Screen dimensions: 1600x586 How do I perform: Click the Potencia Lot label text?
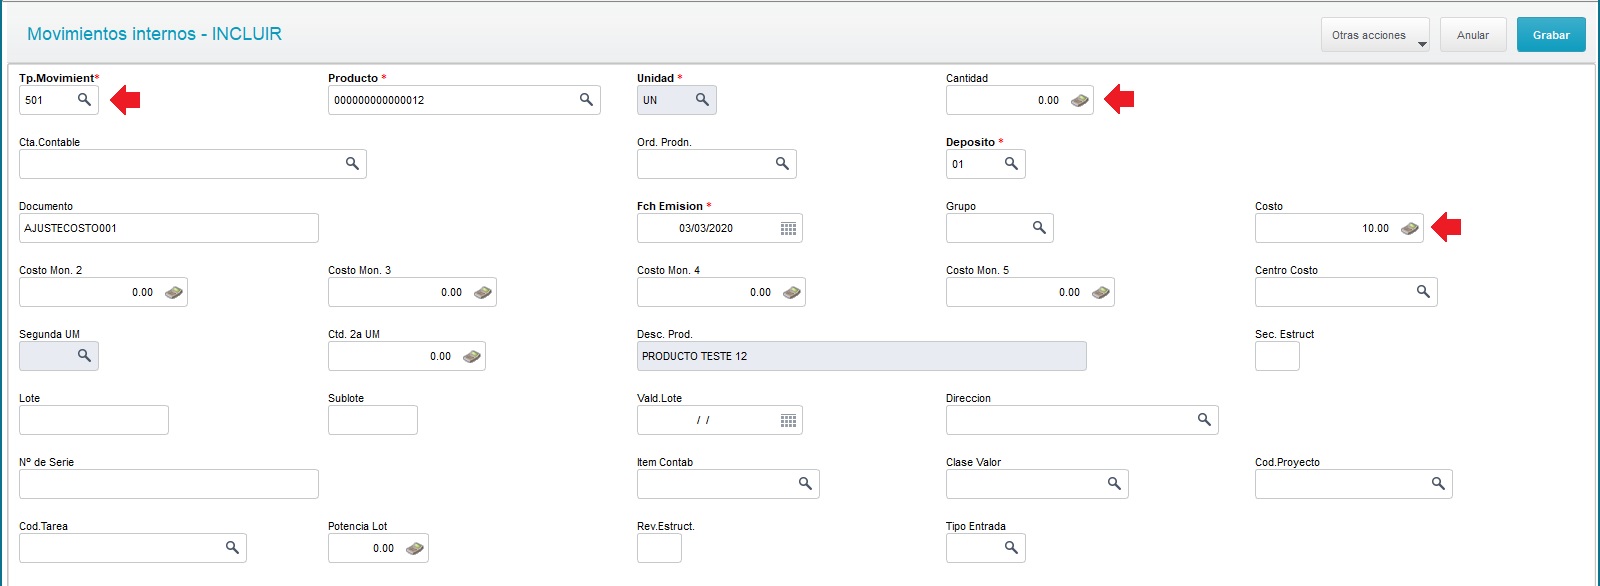(357, 526)
